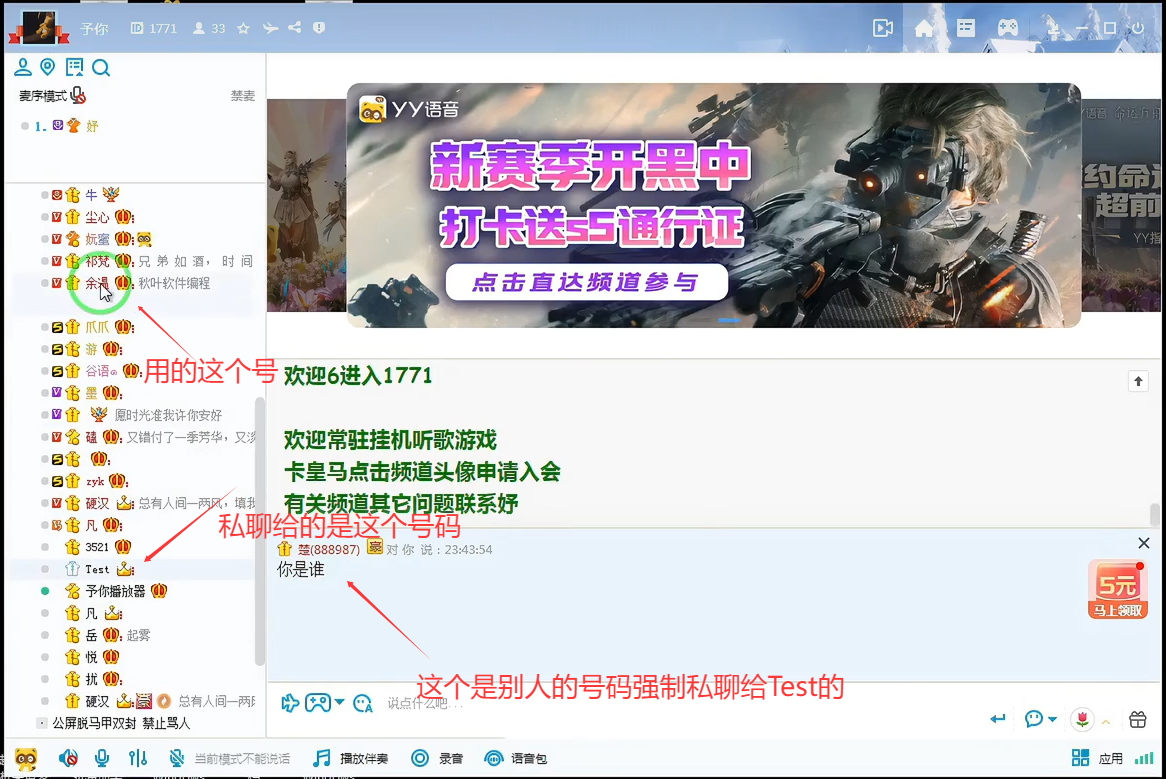Toggle the 禁麦 mic restriction
Screen dimensions: 1166x779
click(242, 96)
